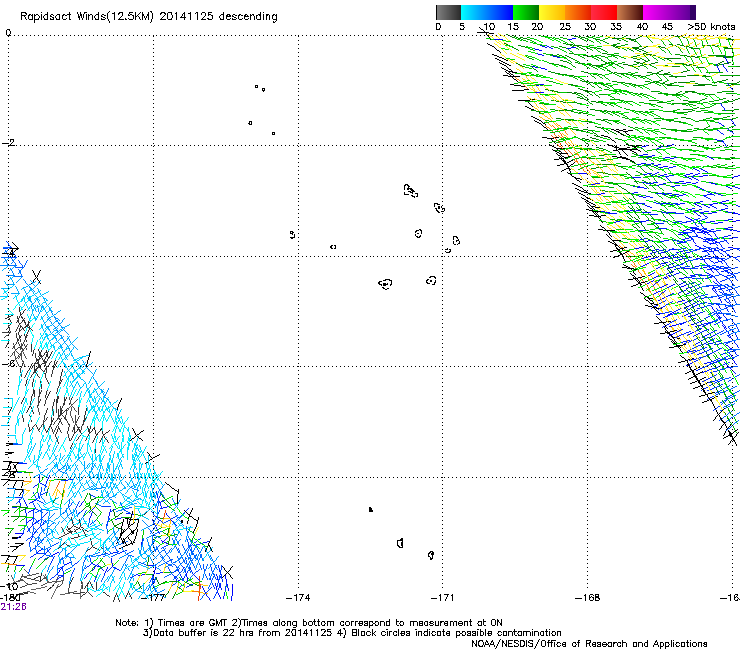This screenshot has width=740, height=650.
Task: Click the magenta 40-45 knots legend segment
Action: tap(656, 12)
